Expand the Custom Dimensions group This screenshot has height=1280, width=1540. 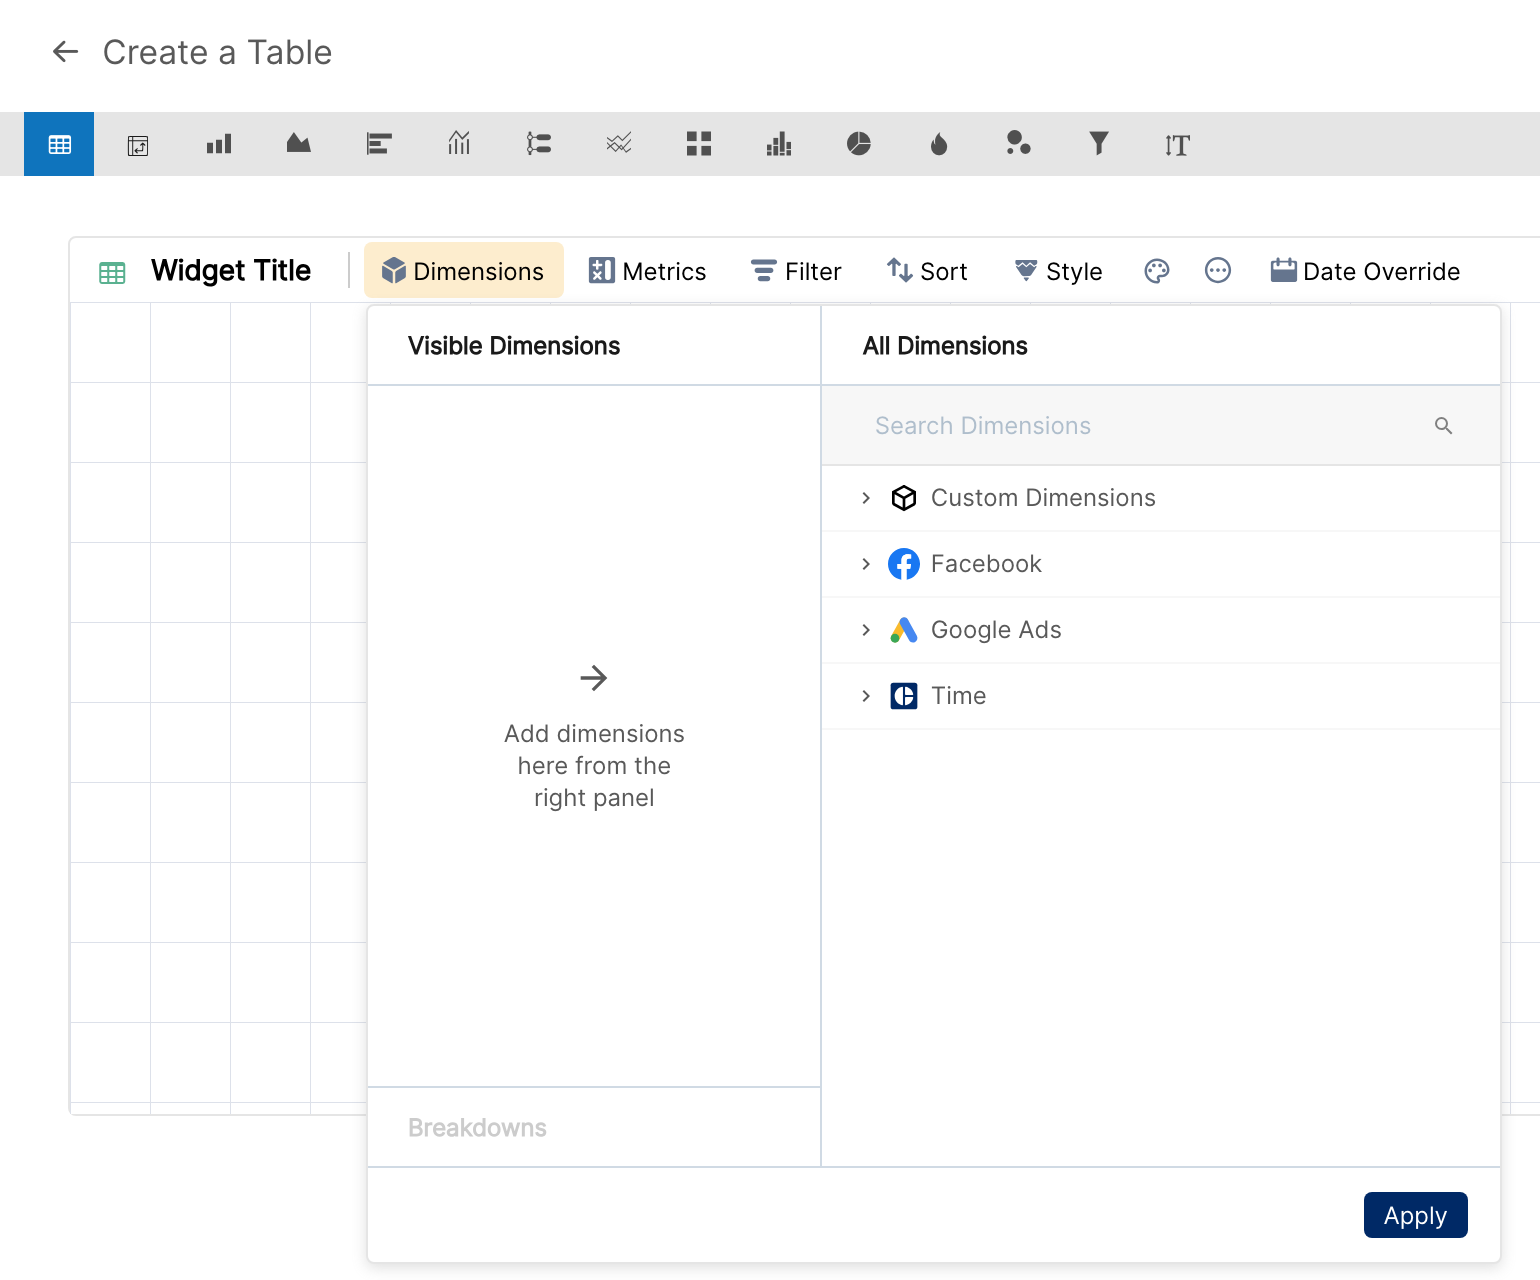tap(866, 498)
